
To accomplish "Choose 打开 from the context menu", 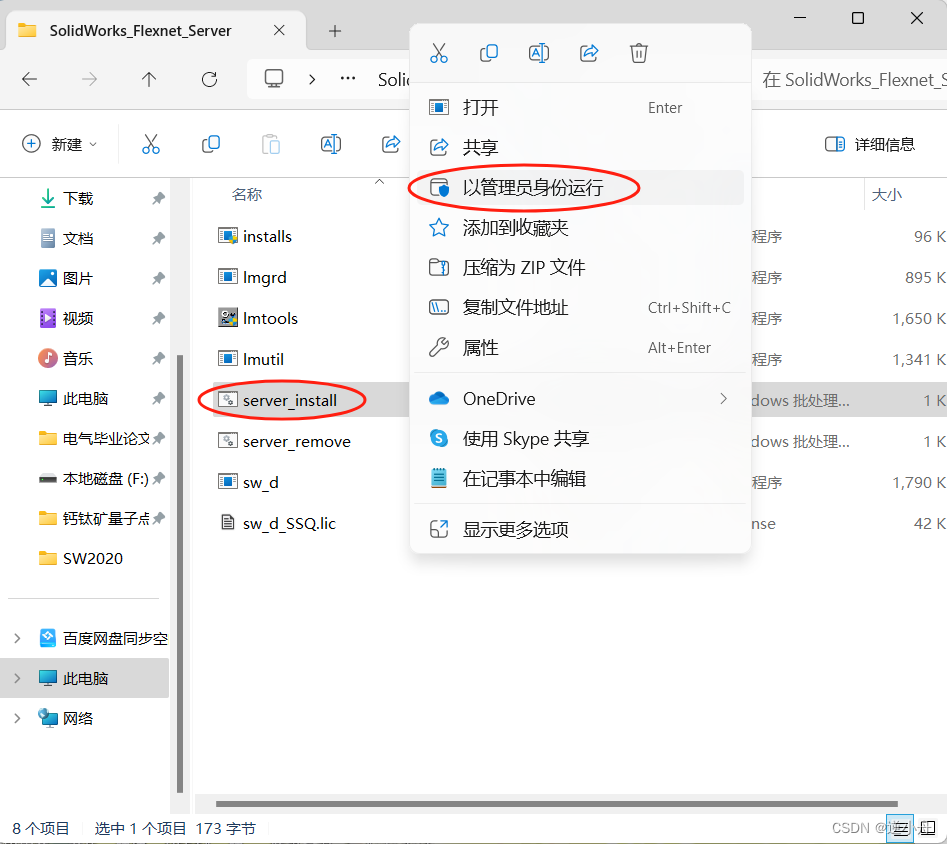I will 580,108.
